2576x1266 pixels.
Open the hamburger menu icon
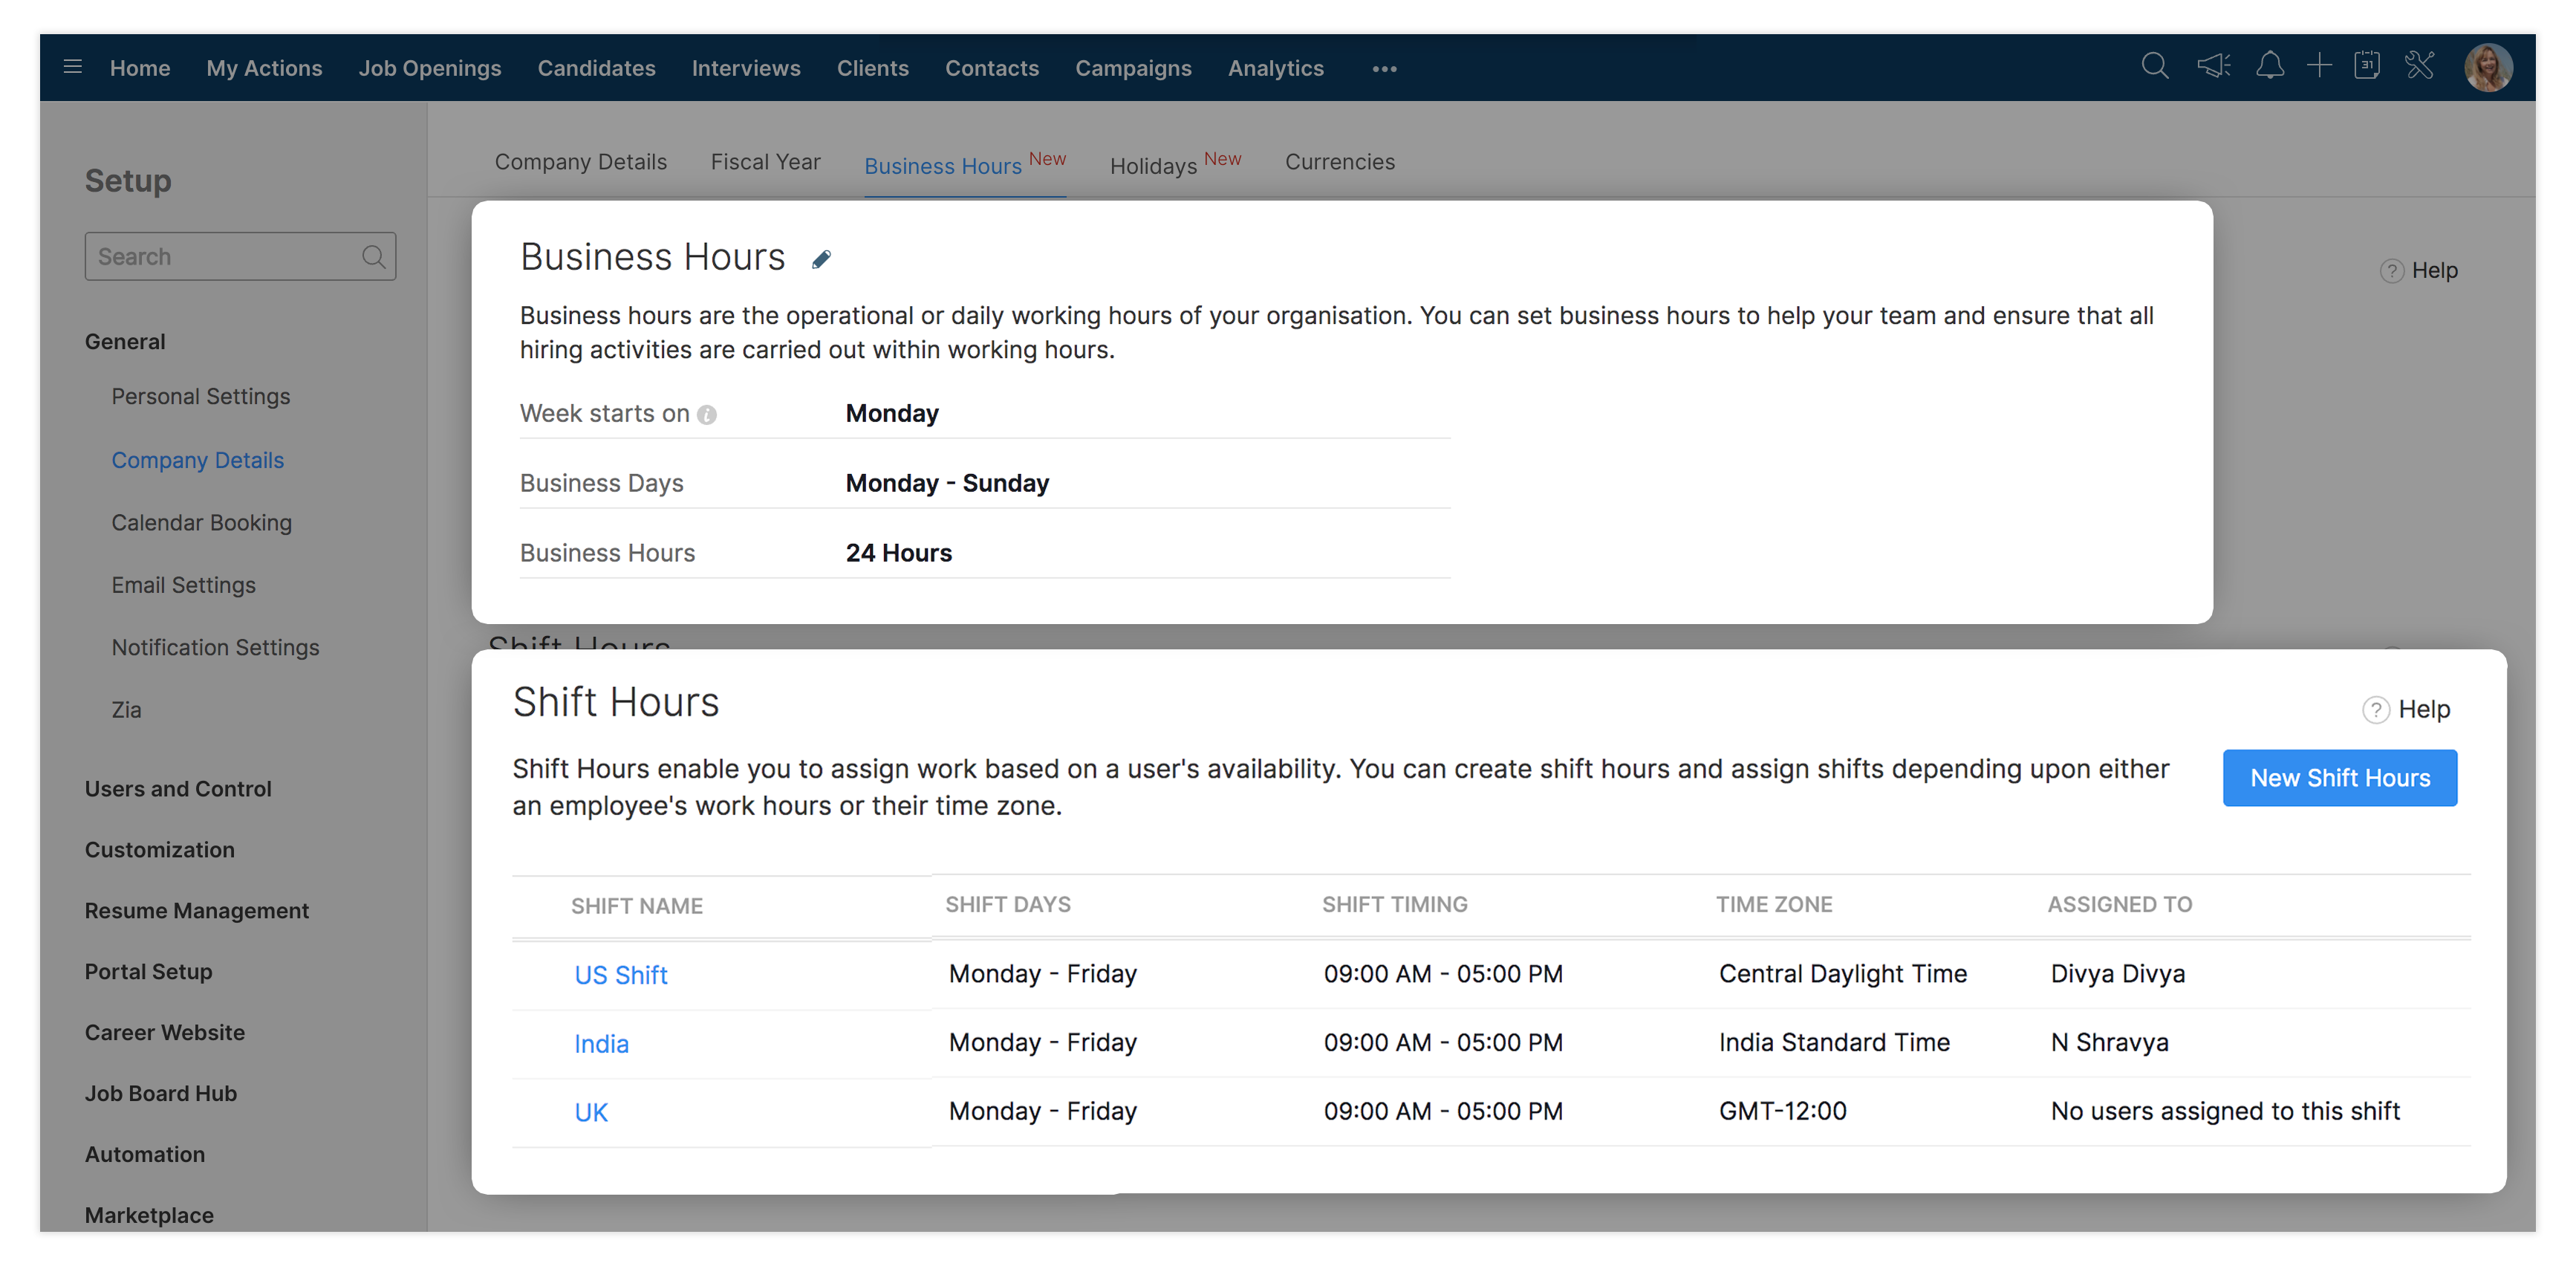click(x=72, y=67)
